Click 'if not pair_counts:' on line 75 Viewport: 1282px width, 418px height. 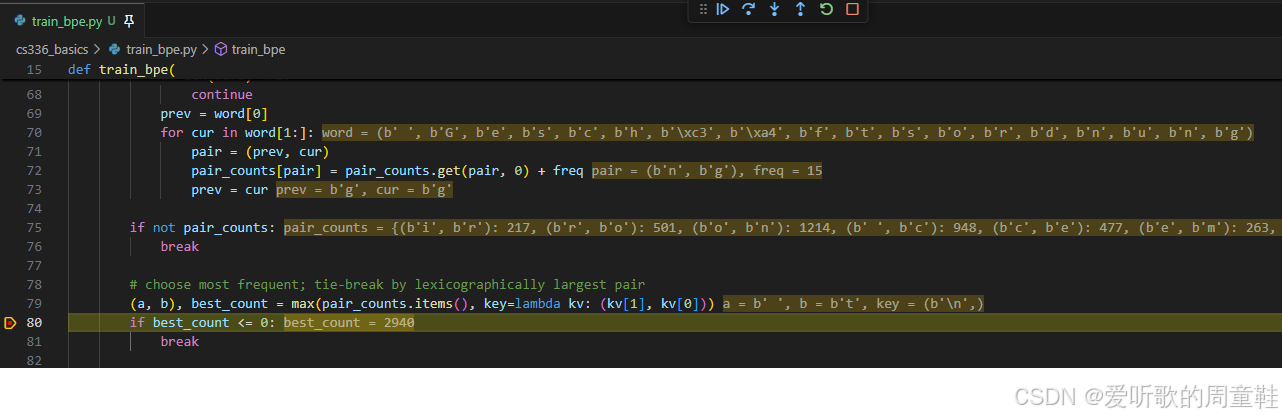202,228
